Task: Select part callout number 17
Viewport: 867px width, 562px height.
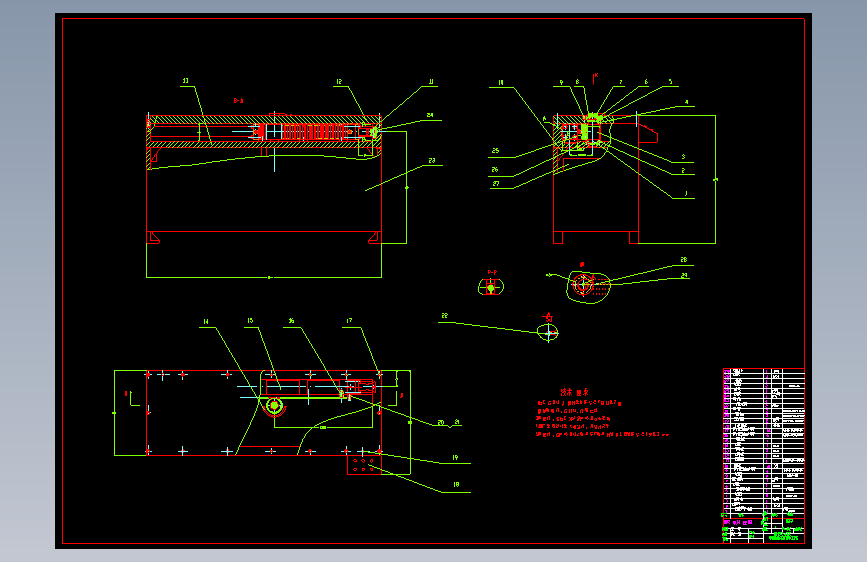Action: (x=349, y=320)
